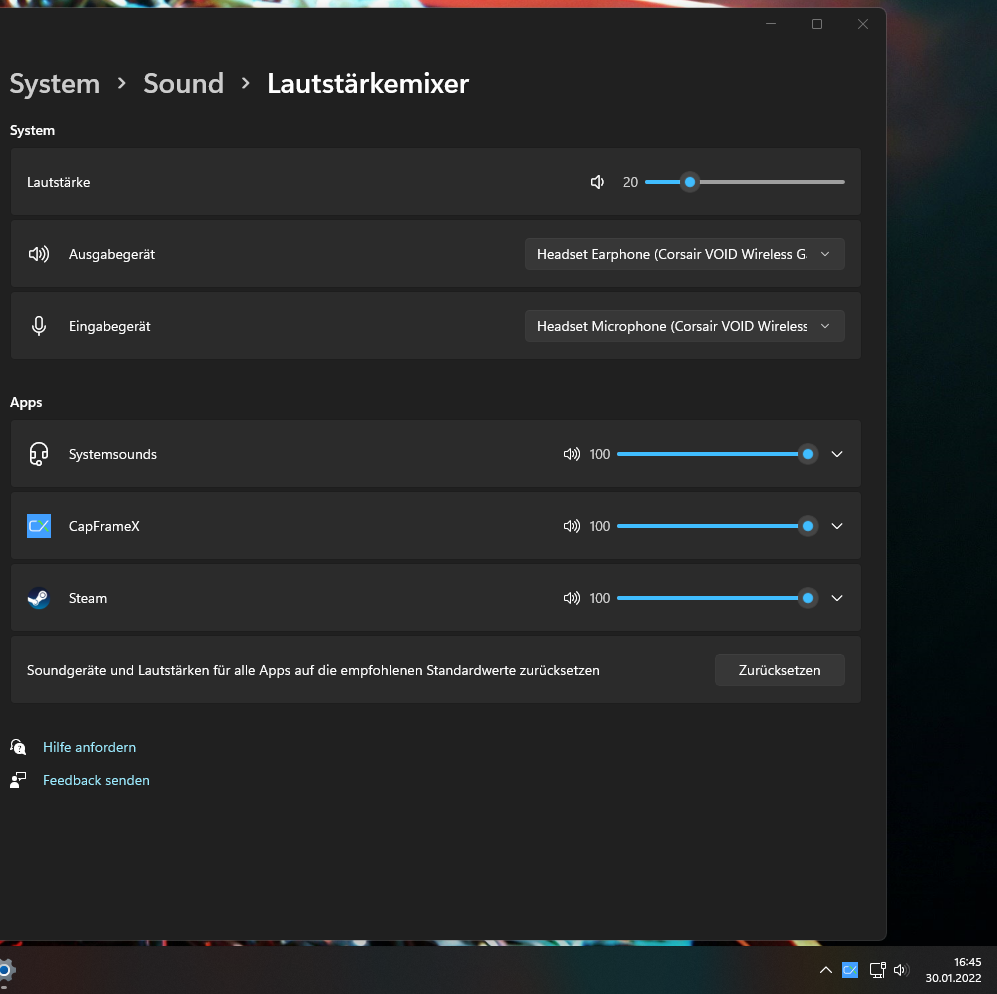Viewport: 997px width, 994px height.
Task: Click the Systemsounds headset icon
Action: coord(39,454)
